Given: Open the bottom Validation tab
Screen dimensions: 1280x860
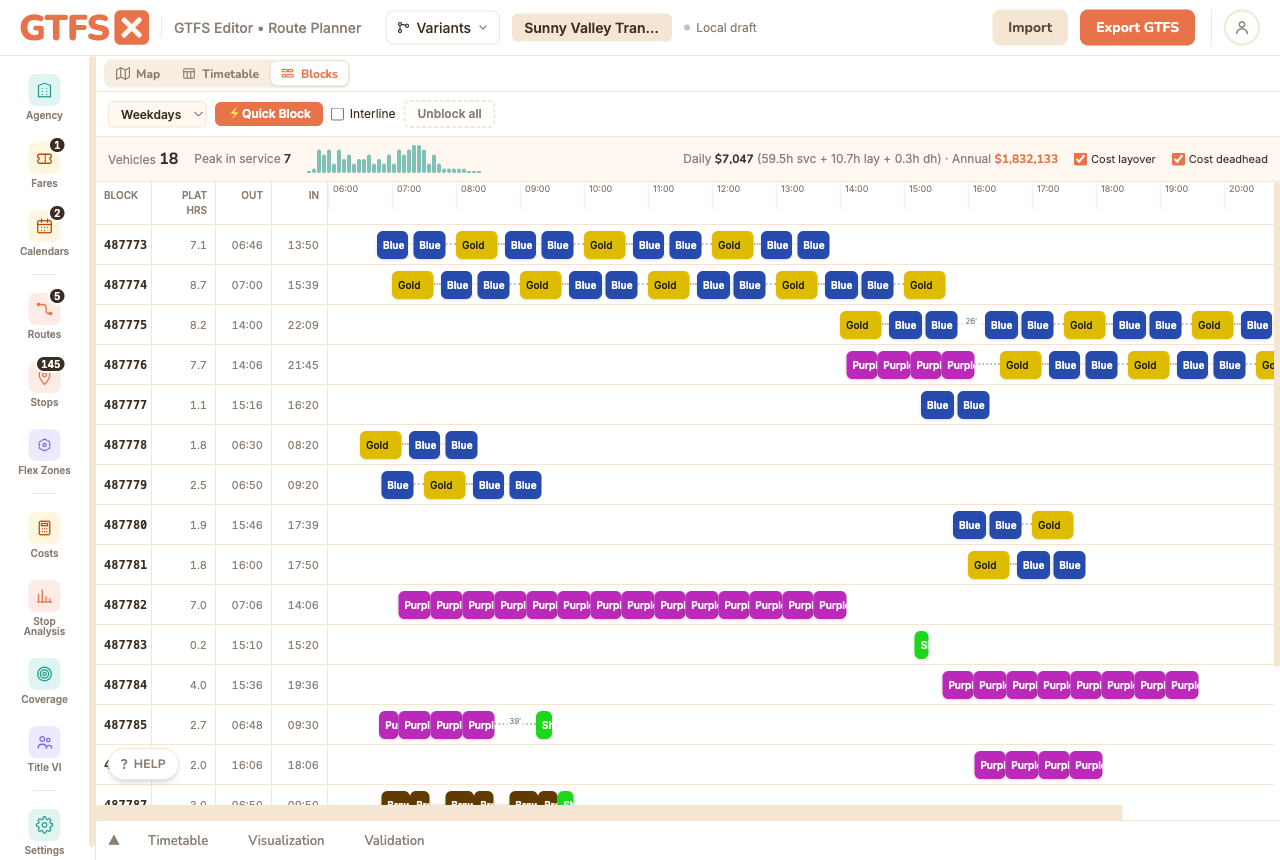Looking at the screenshot, I should [x=394, y=840].
